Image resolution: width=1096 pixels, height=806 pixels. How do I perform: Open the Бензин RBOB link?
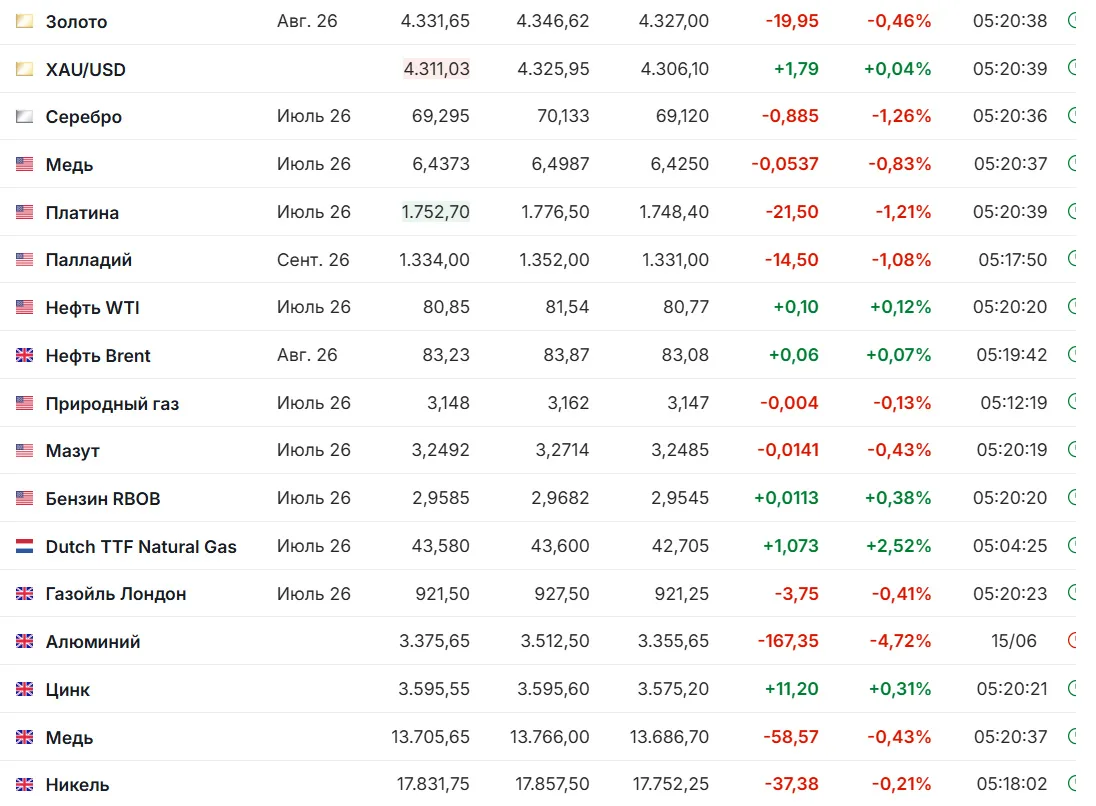pos(103,498)
